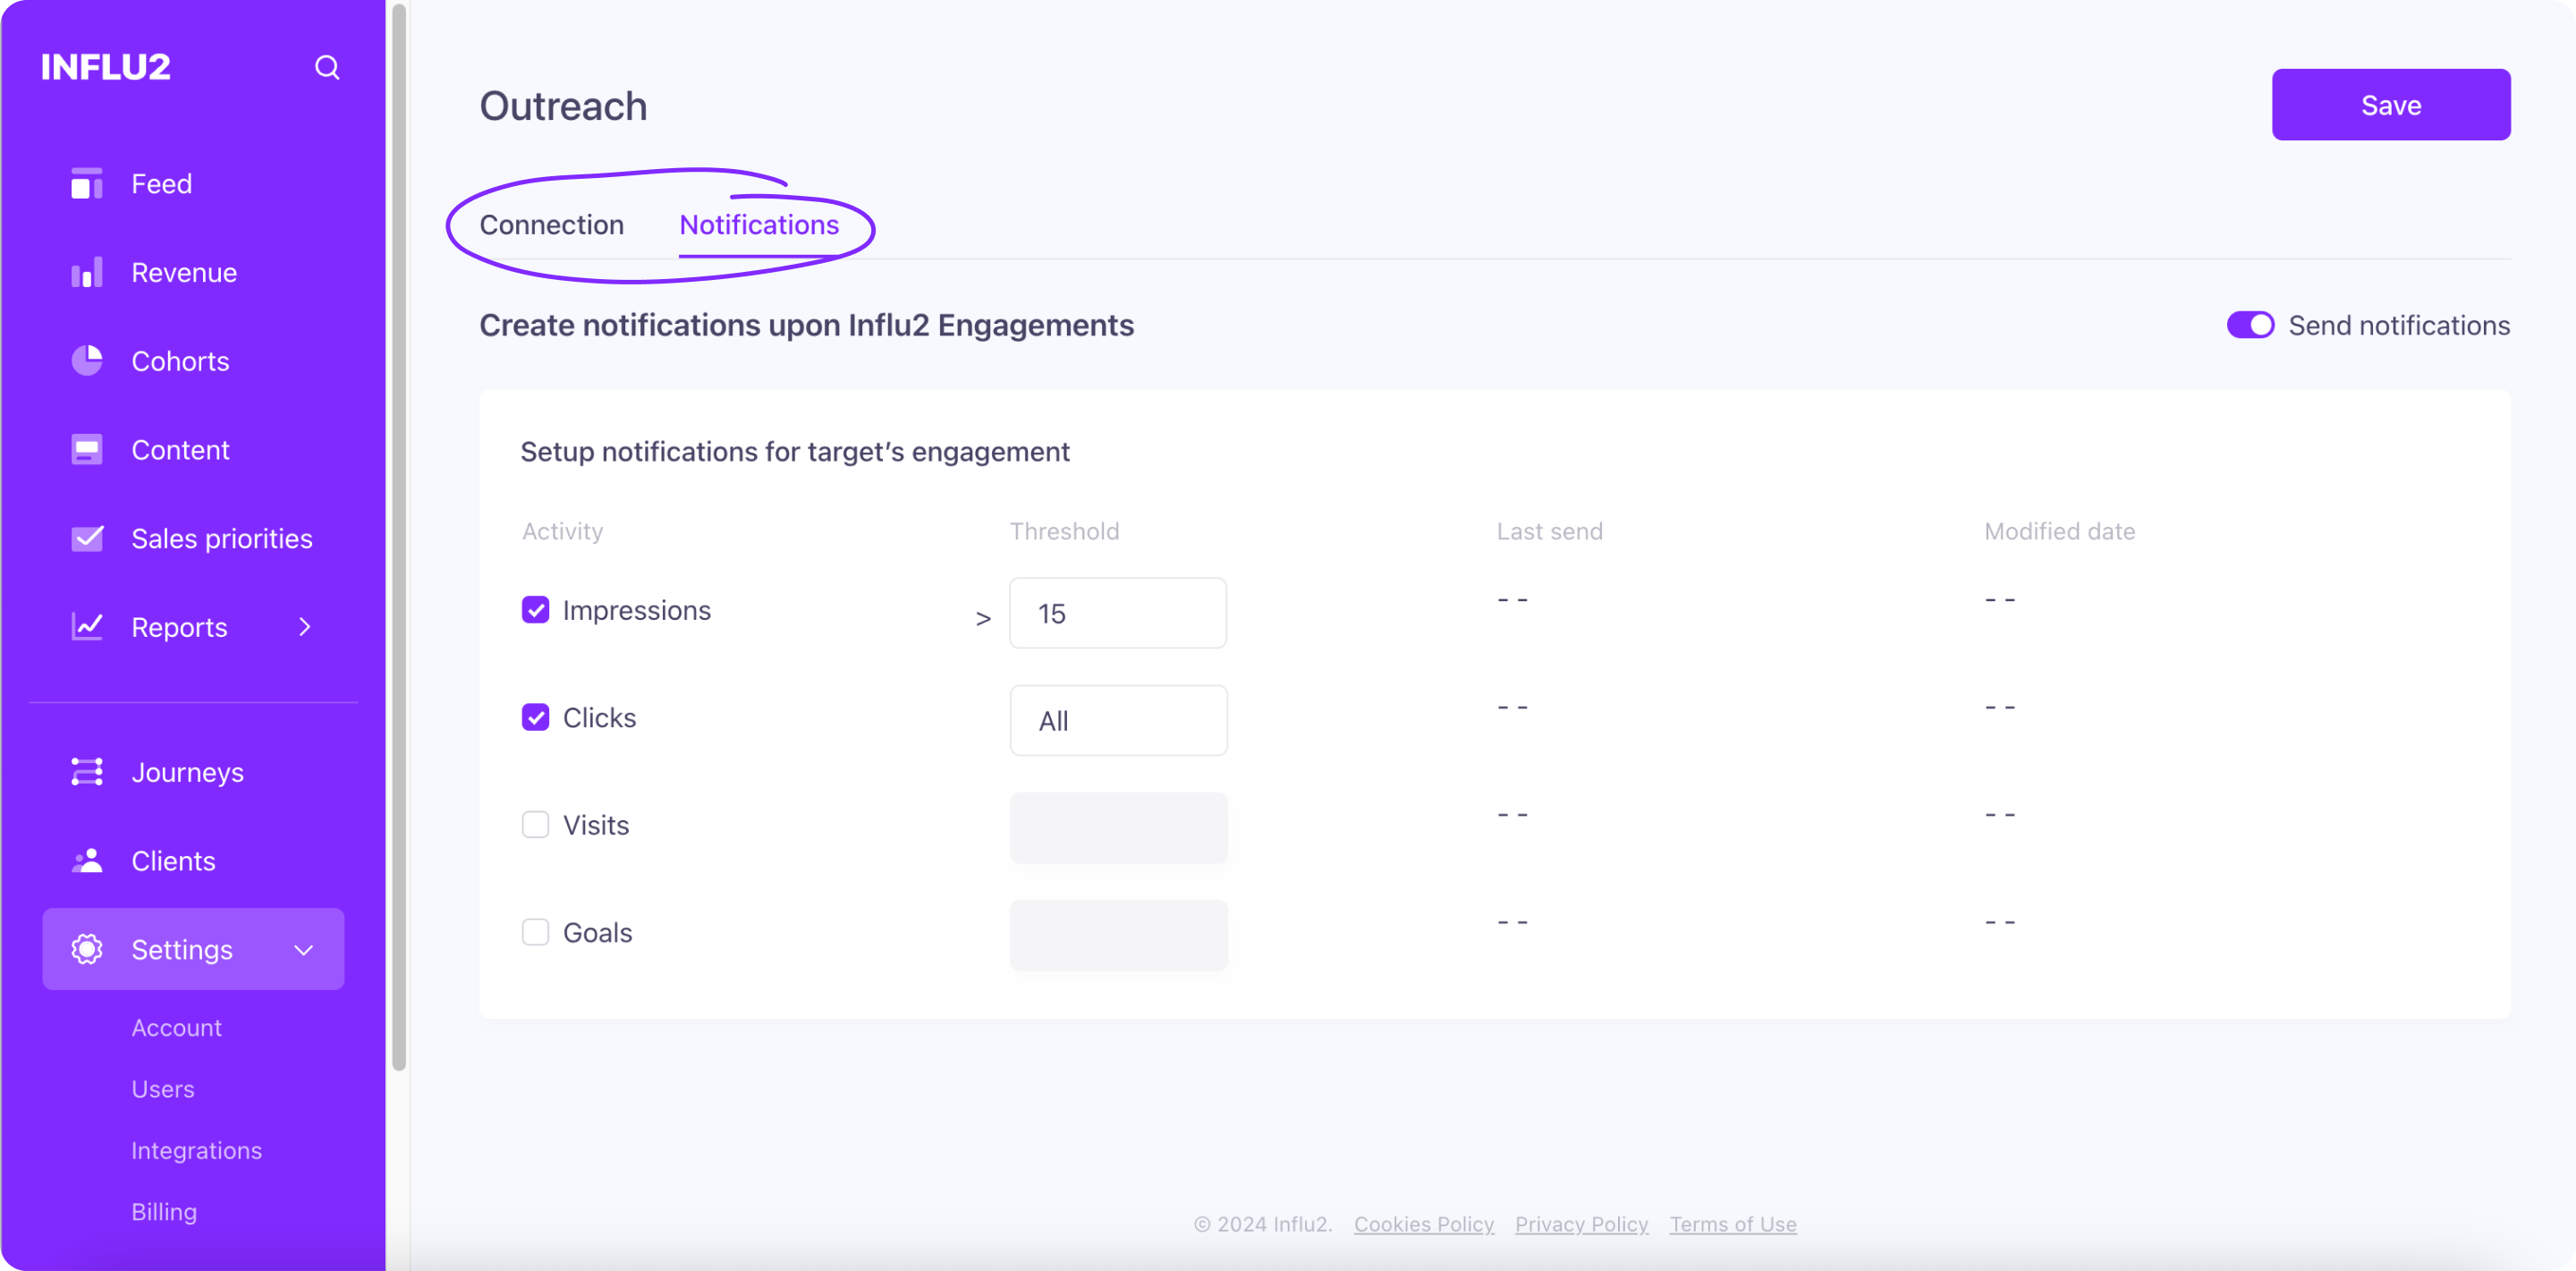Open the Clicks threshold All field
The image size is (2576, 1271).
coord(1118,720)
